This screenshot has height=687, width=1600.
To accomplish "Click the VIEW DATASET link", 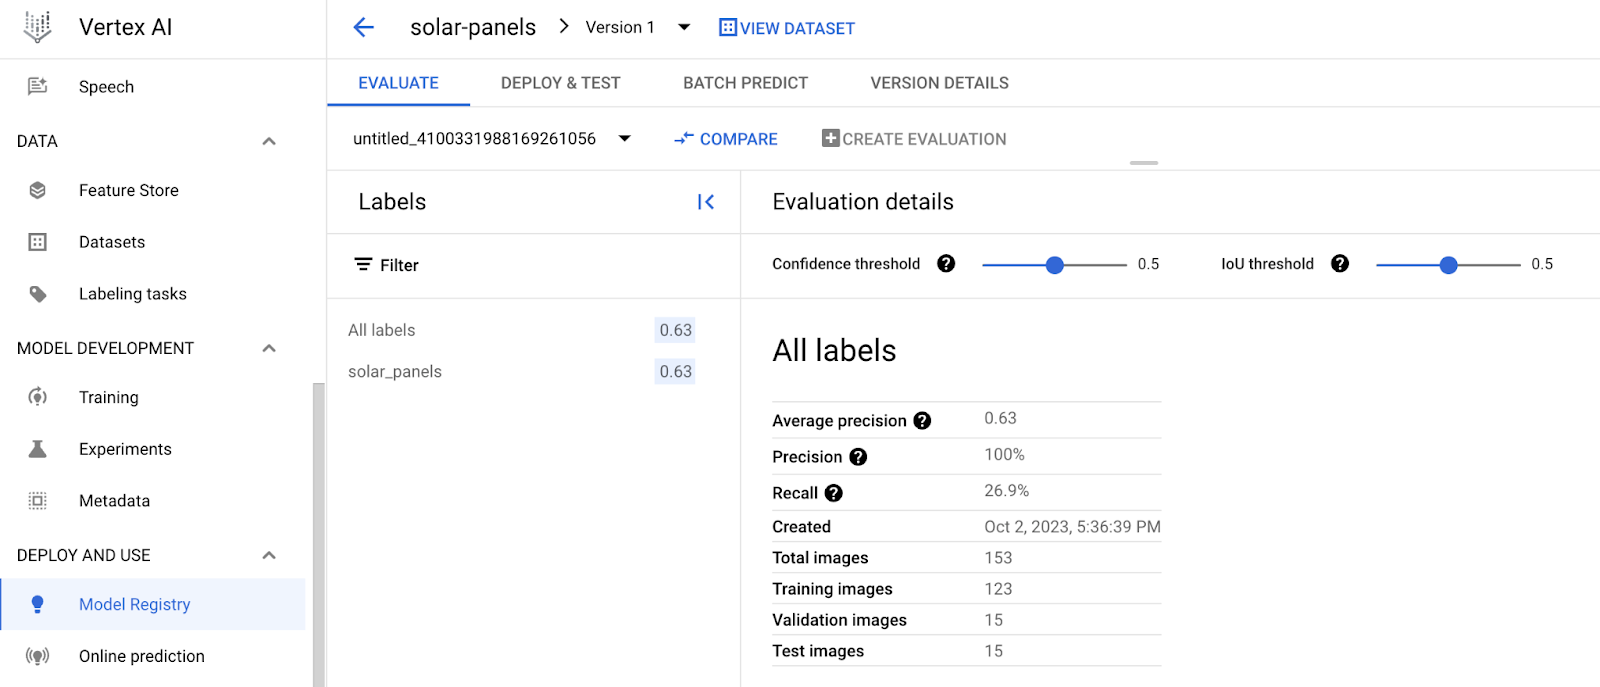I will (787, 28).
